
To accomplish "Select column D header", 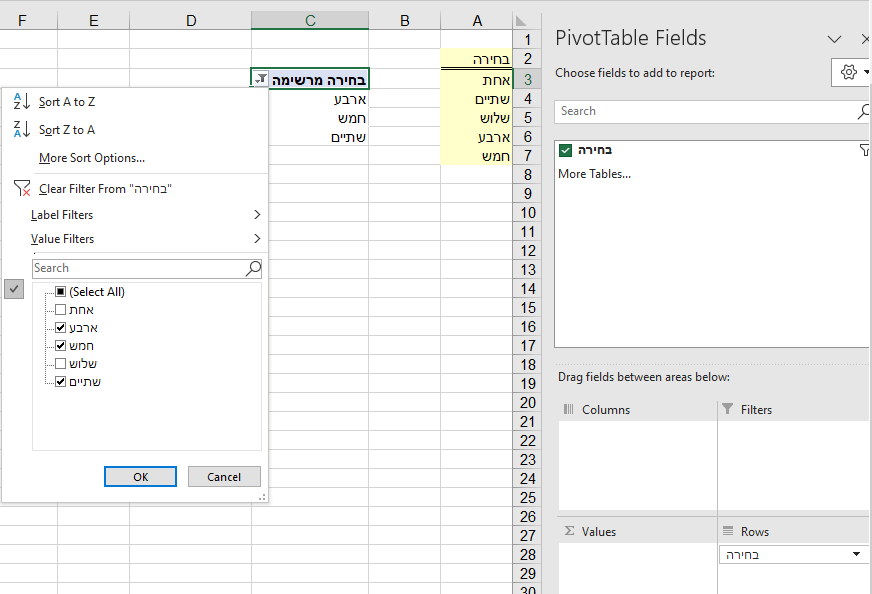I will 191,21.
